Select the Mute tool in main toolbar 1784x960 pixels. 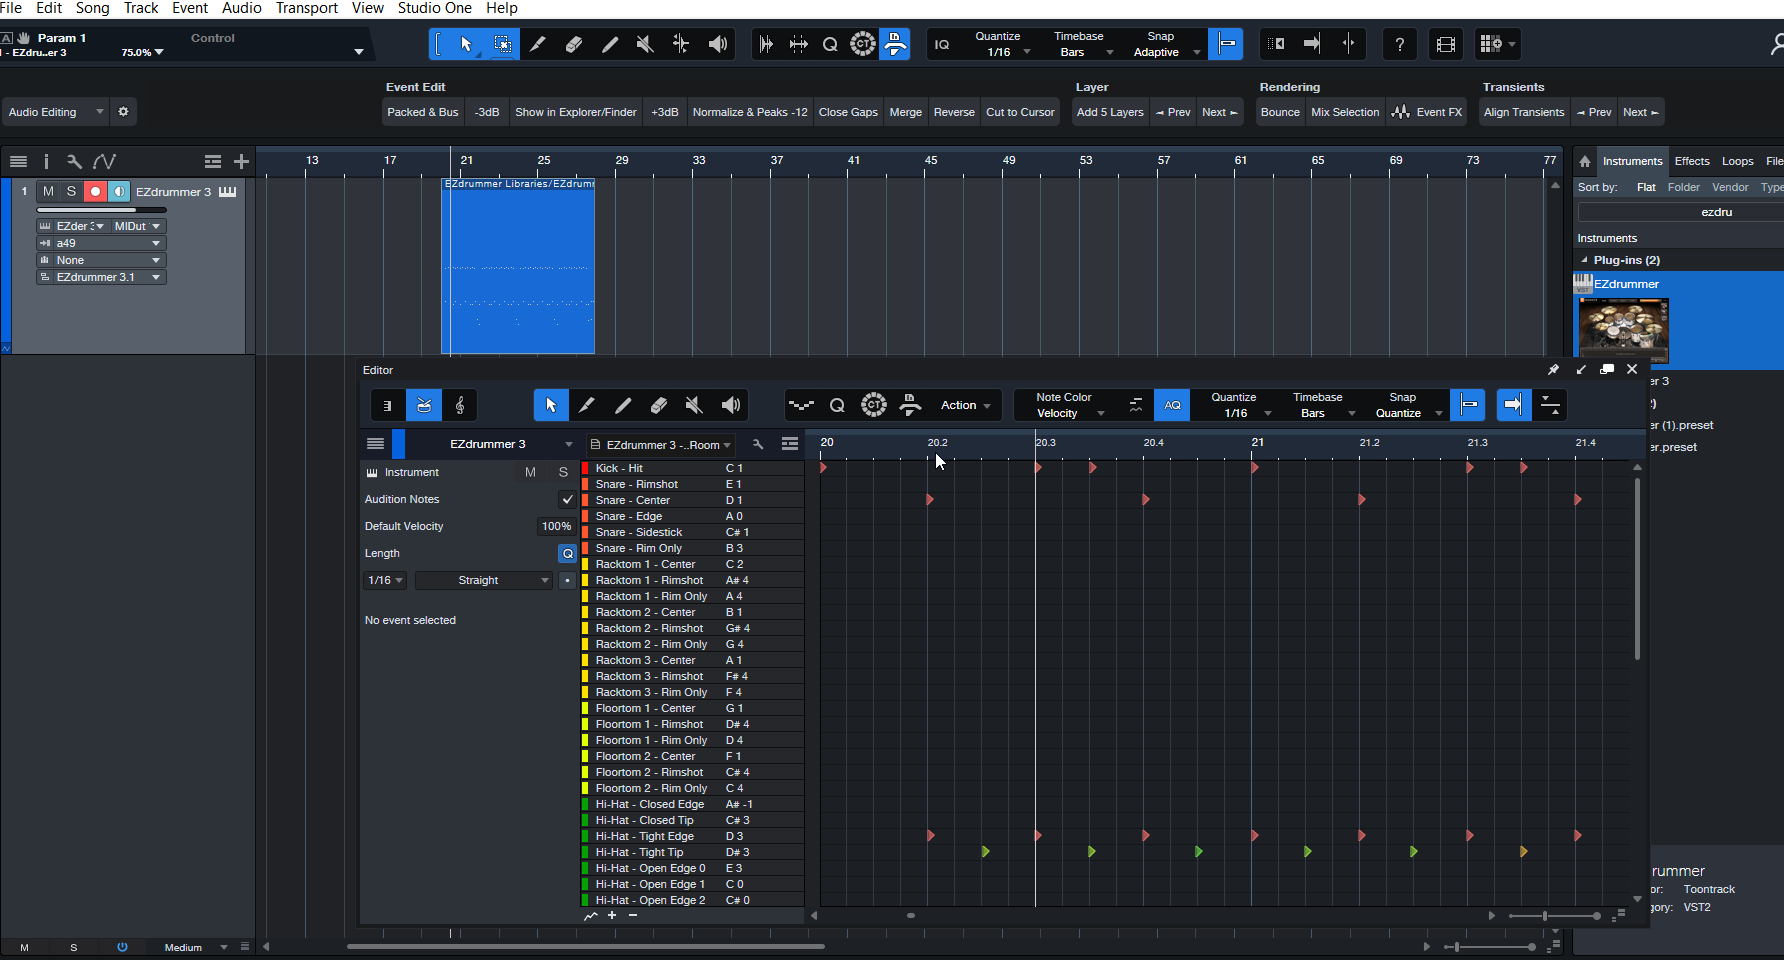(646, 44)
